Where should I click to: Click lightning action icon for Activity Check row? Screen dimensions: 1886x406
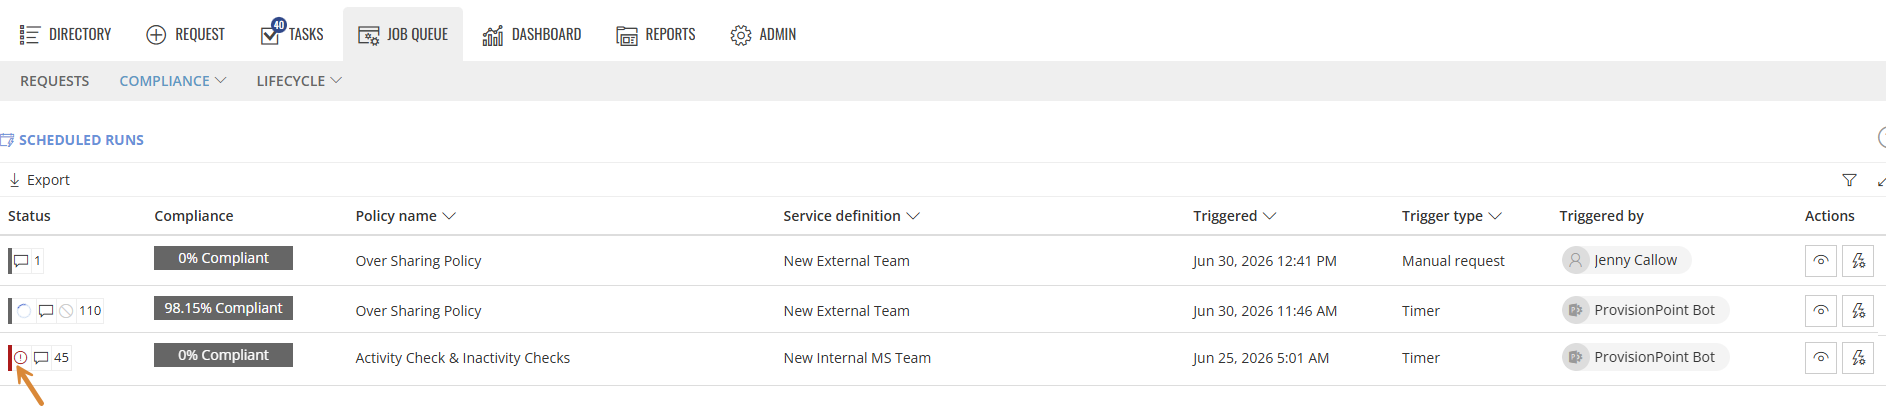click(x=1858, y=357)
